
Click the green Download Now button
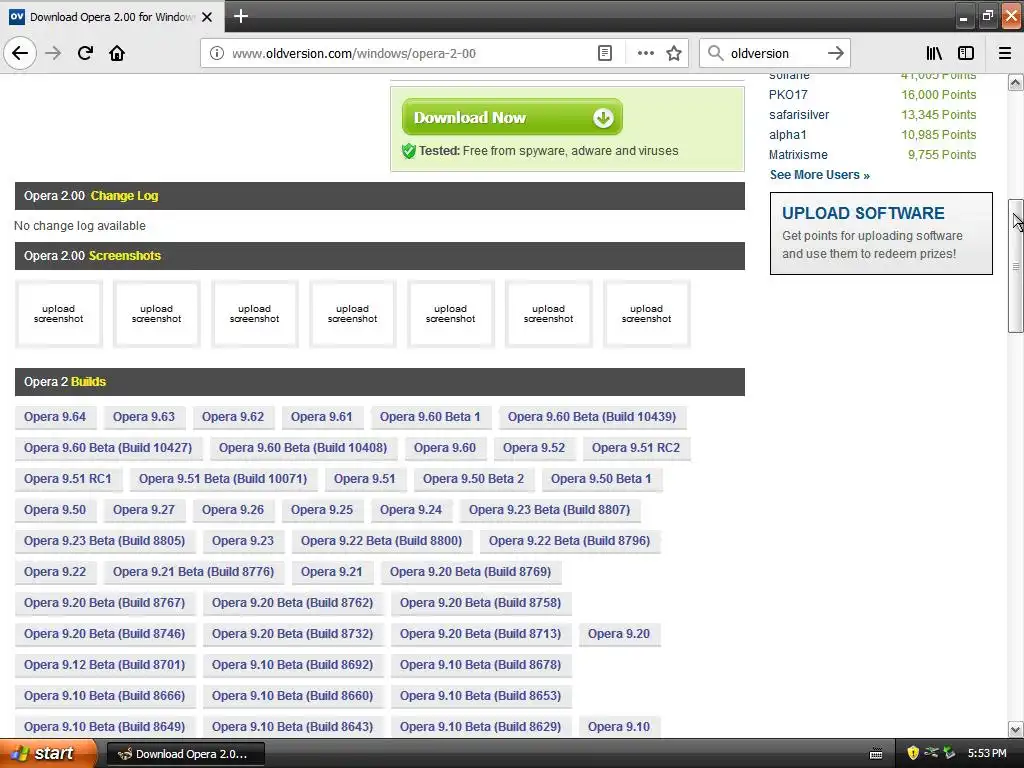pyautogui.click(x=512, y=118)
